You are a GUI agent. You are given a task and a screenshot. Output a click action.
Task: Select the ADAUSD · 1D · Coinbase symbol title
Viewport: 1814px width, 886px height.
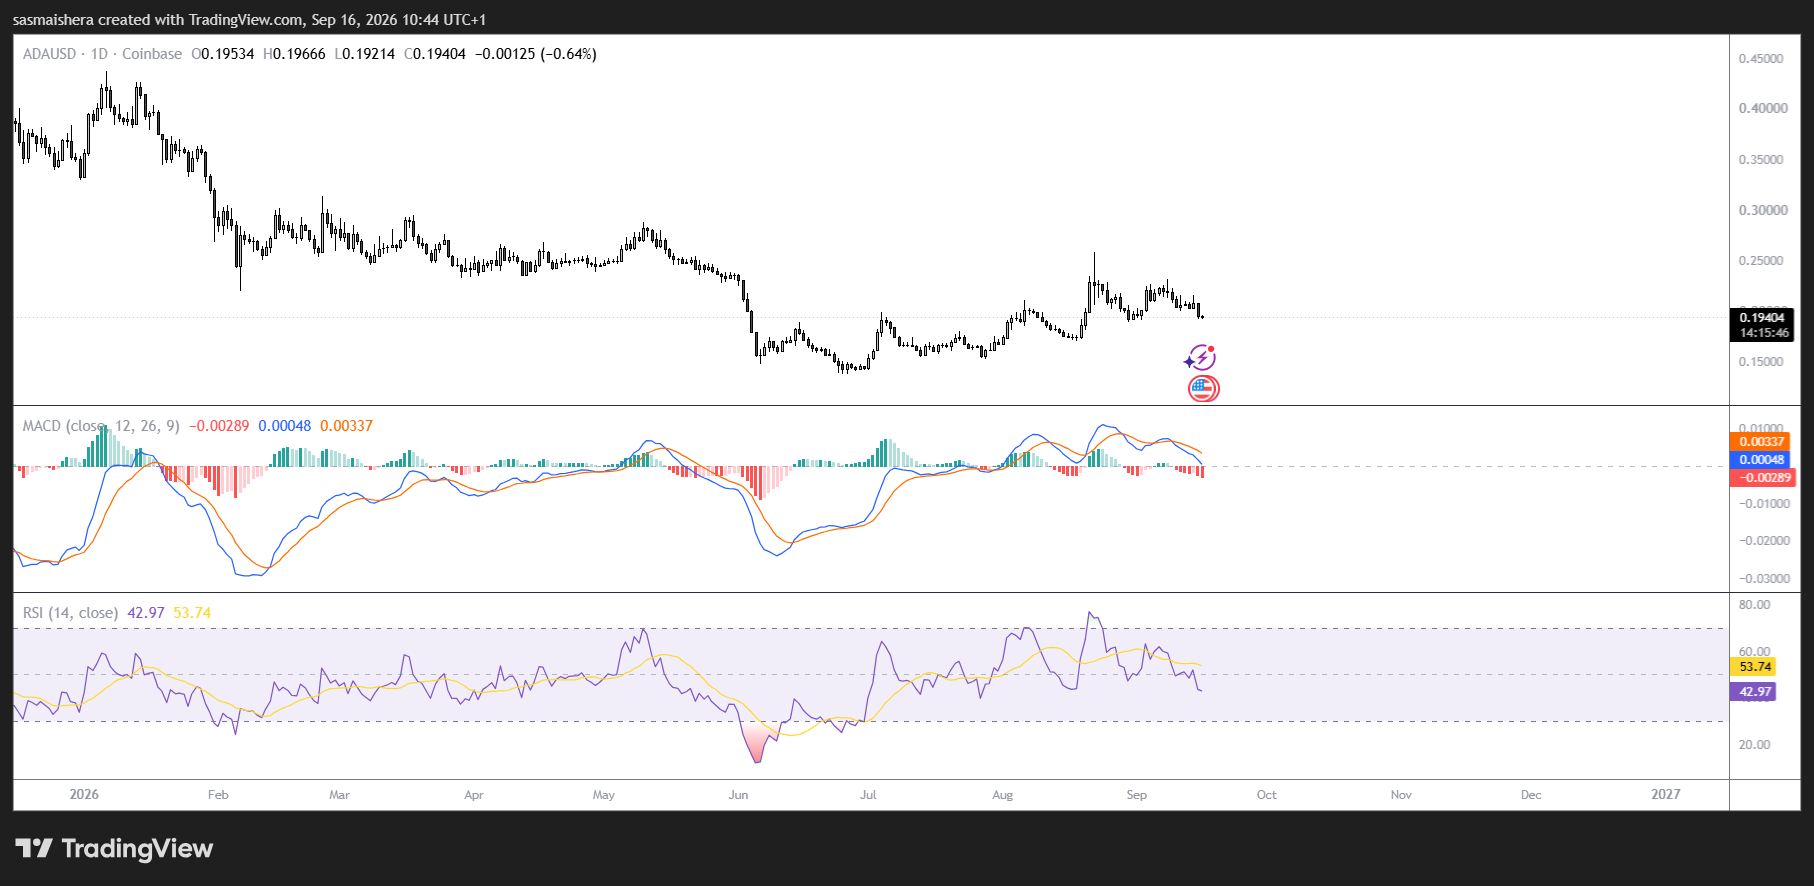[x=102, y=54]
